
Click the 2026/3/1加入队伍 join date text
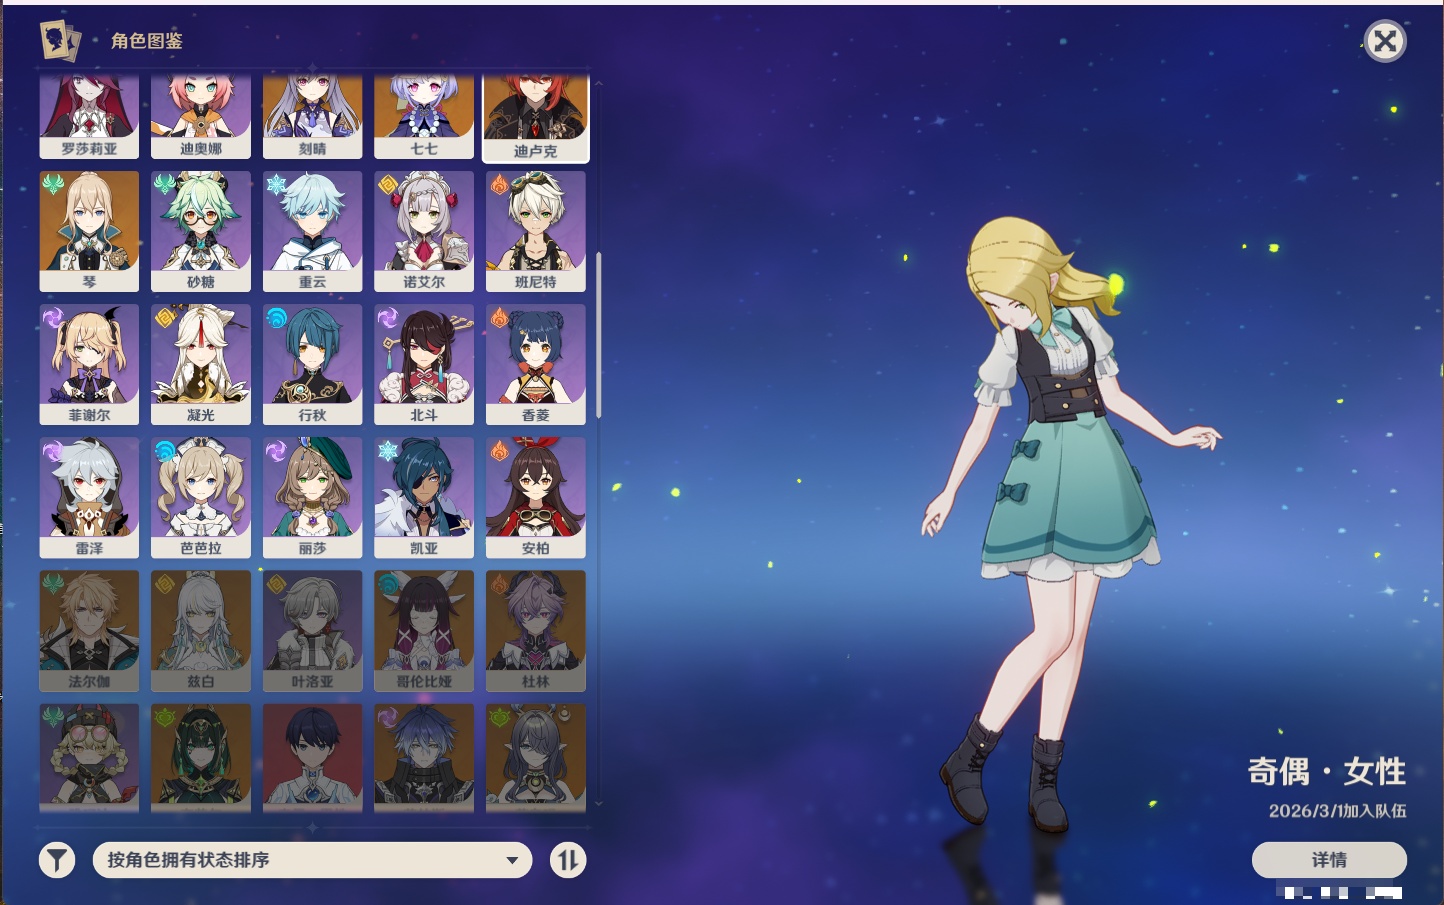[x=1337, y=811]
